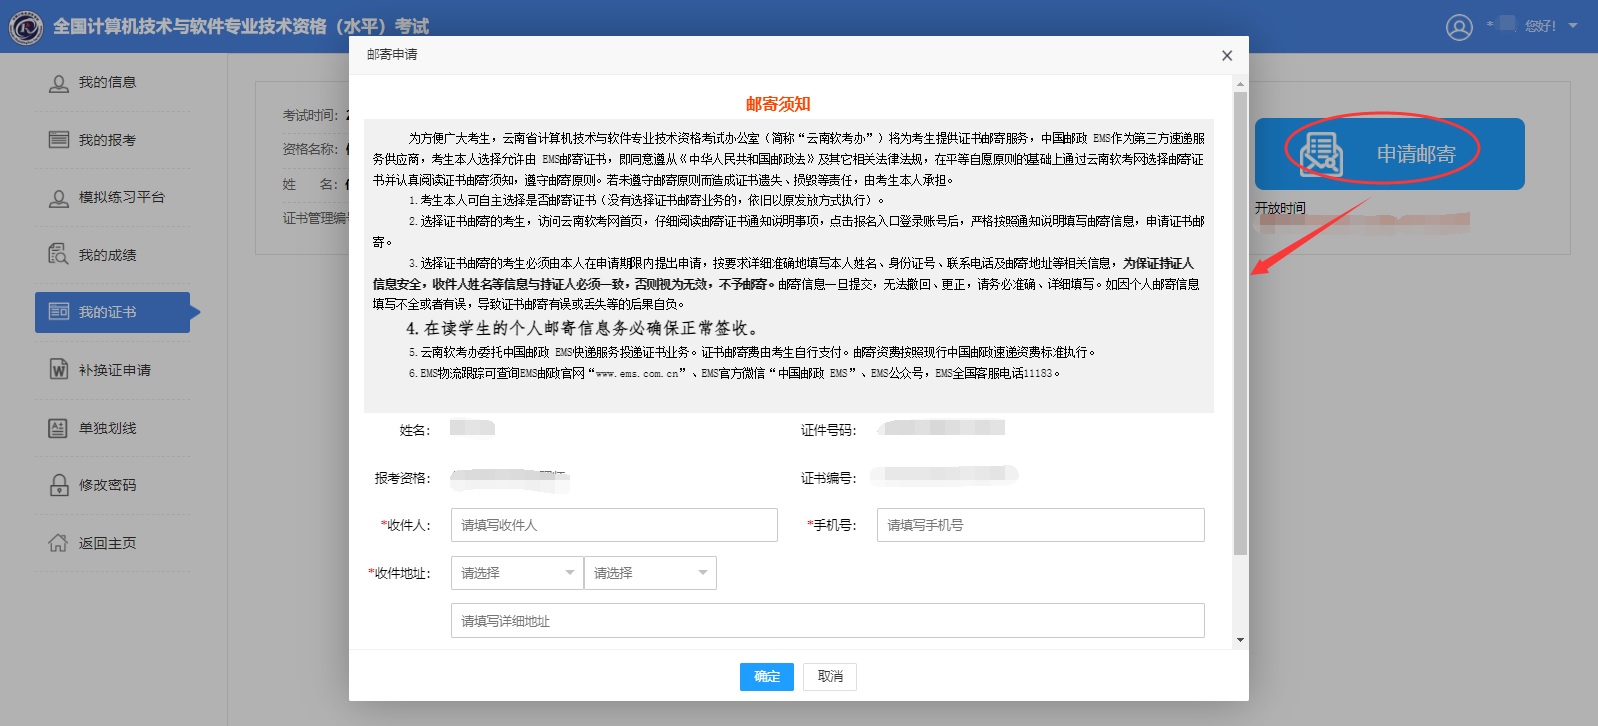Click the 返回主页 home icon
1598x726 pixels.
[x=59, y=543]
